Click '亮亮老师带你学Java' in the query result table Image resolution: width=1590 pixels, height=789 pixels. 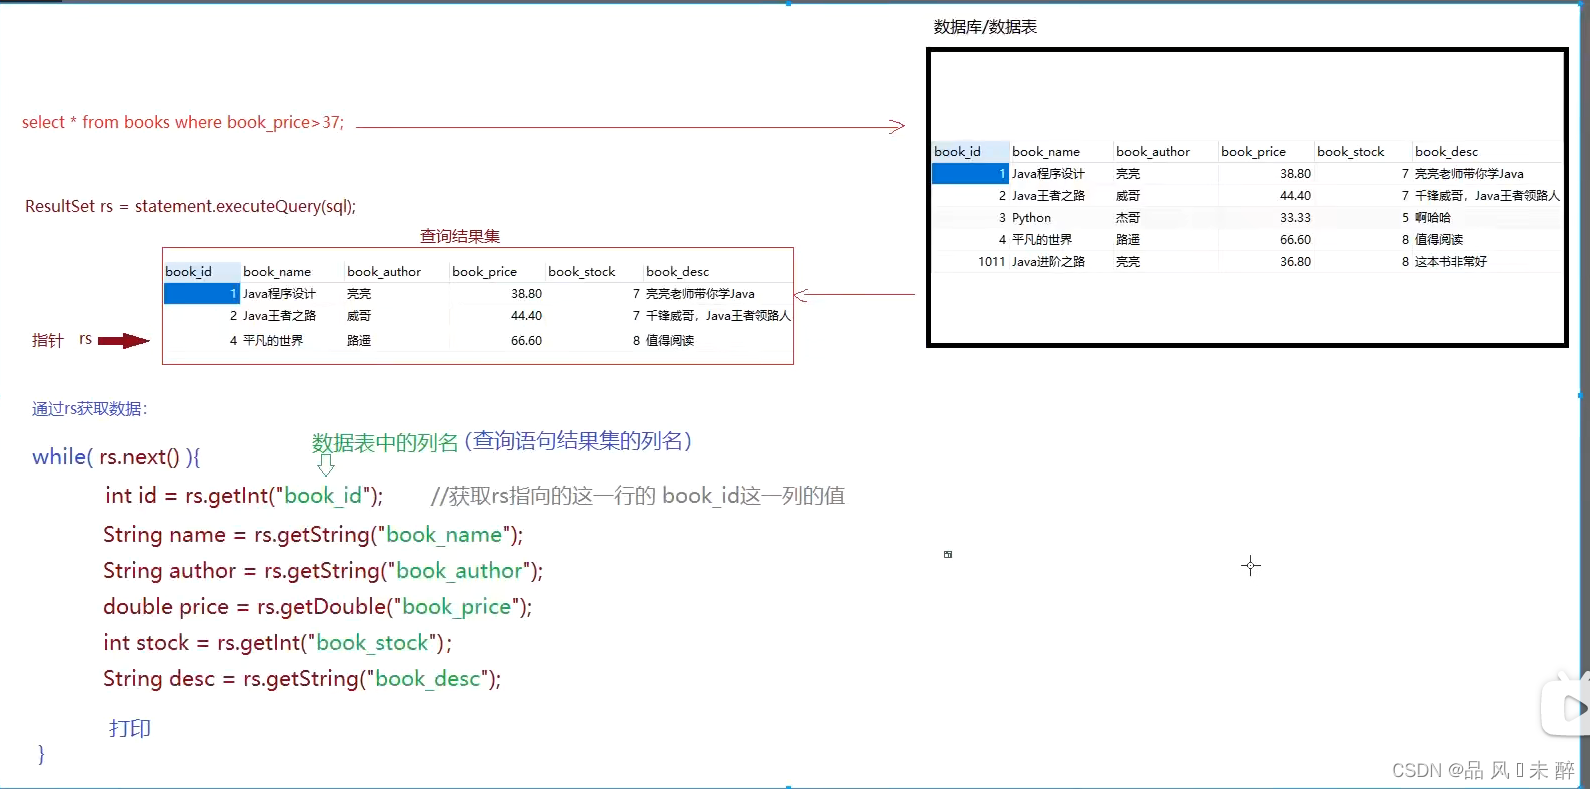click(x=700, y=294)
